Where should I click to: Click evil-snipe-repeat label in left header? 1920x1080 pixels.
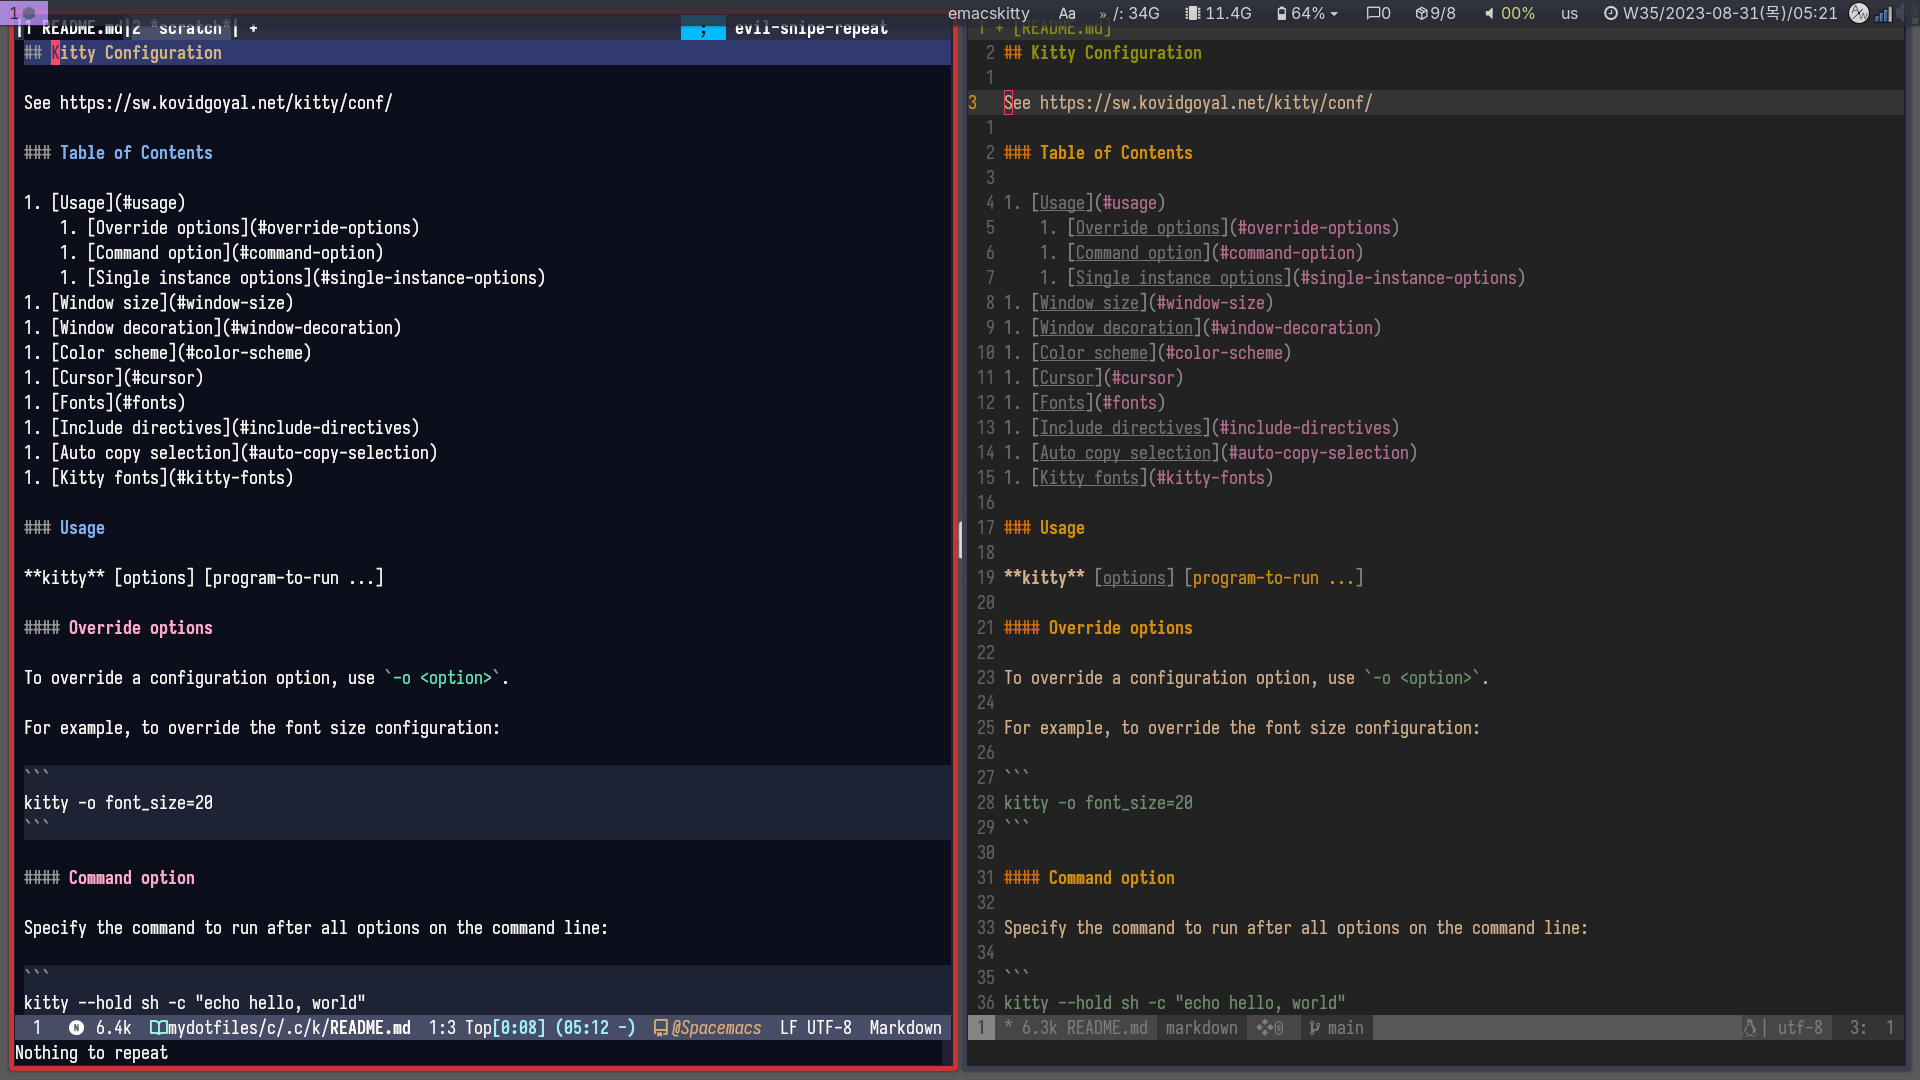tap(811, 29)
